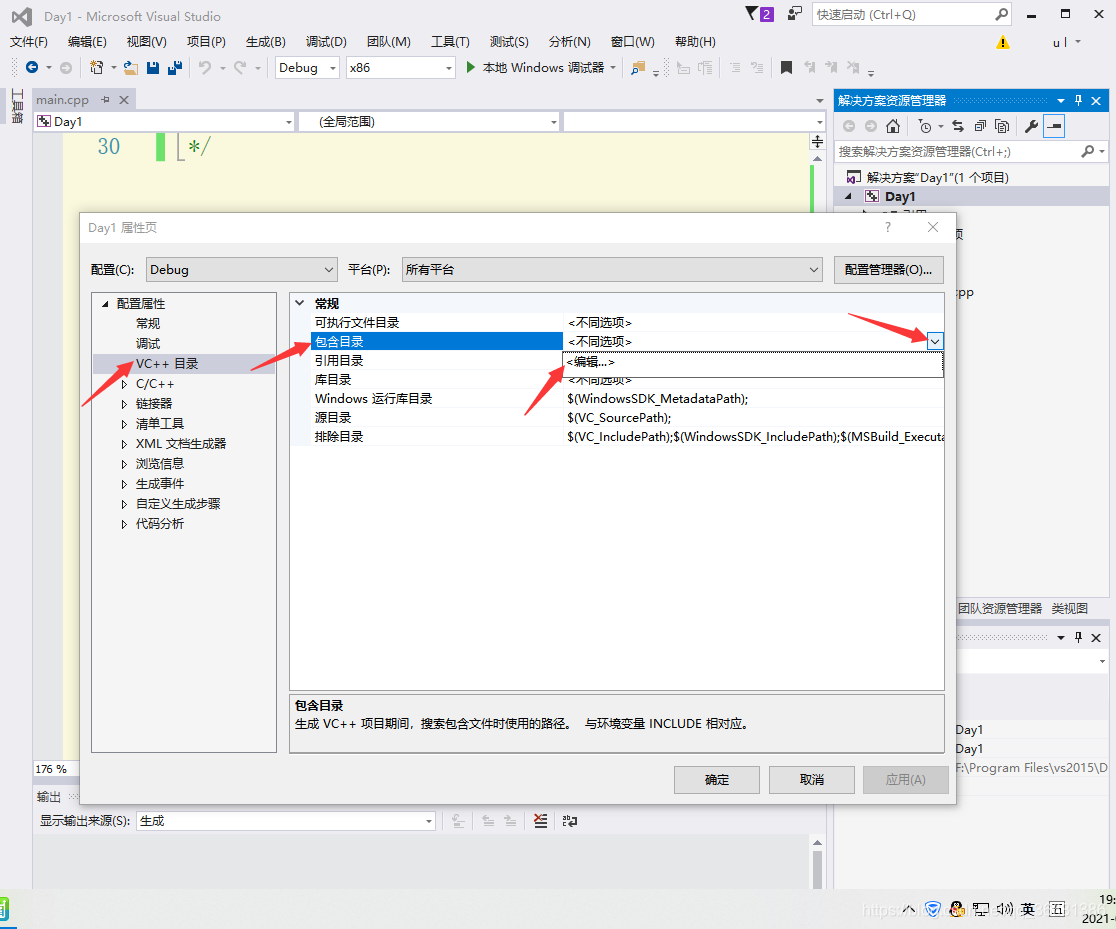The image size is (1116, 929).
Task: Open notifications flag icon in title bar
Action: [759, 14]
